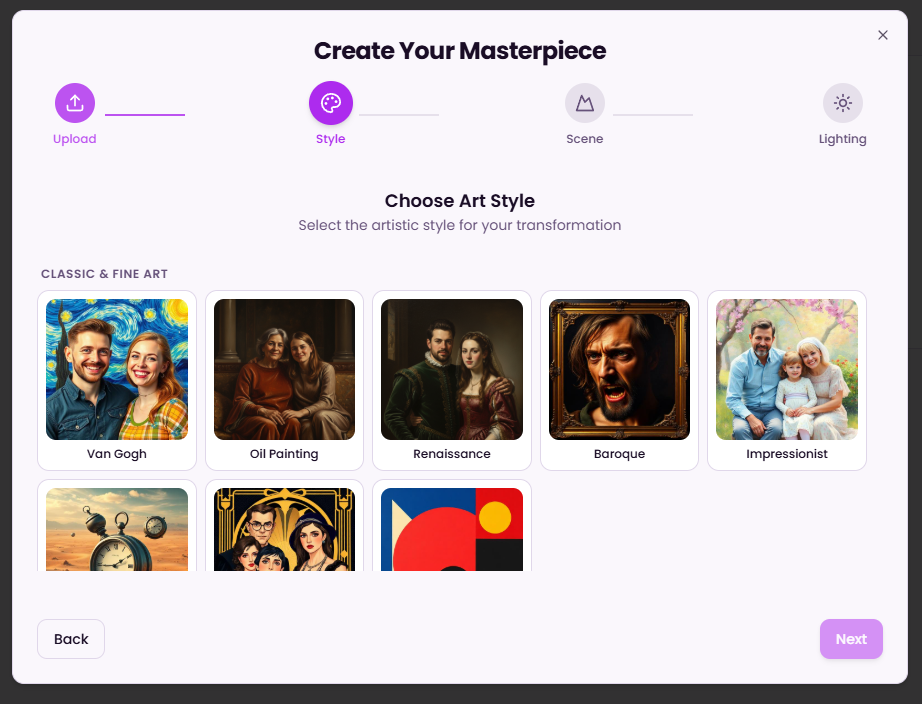
Task: Jump to the Lighting step label
Action: point(843,139)
